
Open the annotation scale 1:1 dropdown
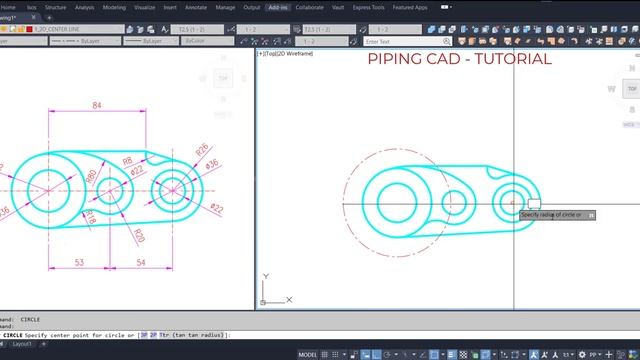[568, 355]
